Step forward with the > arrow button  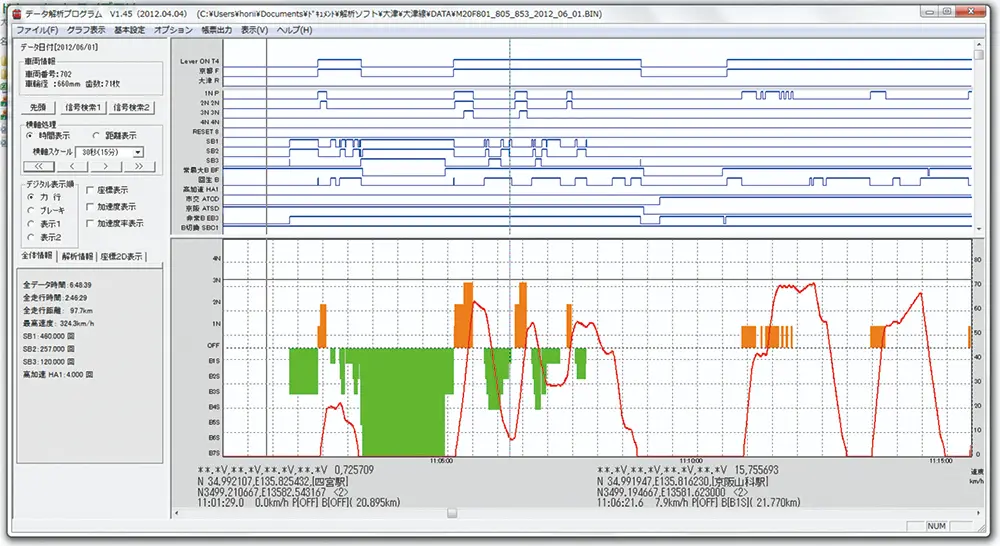coord(106,166)
